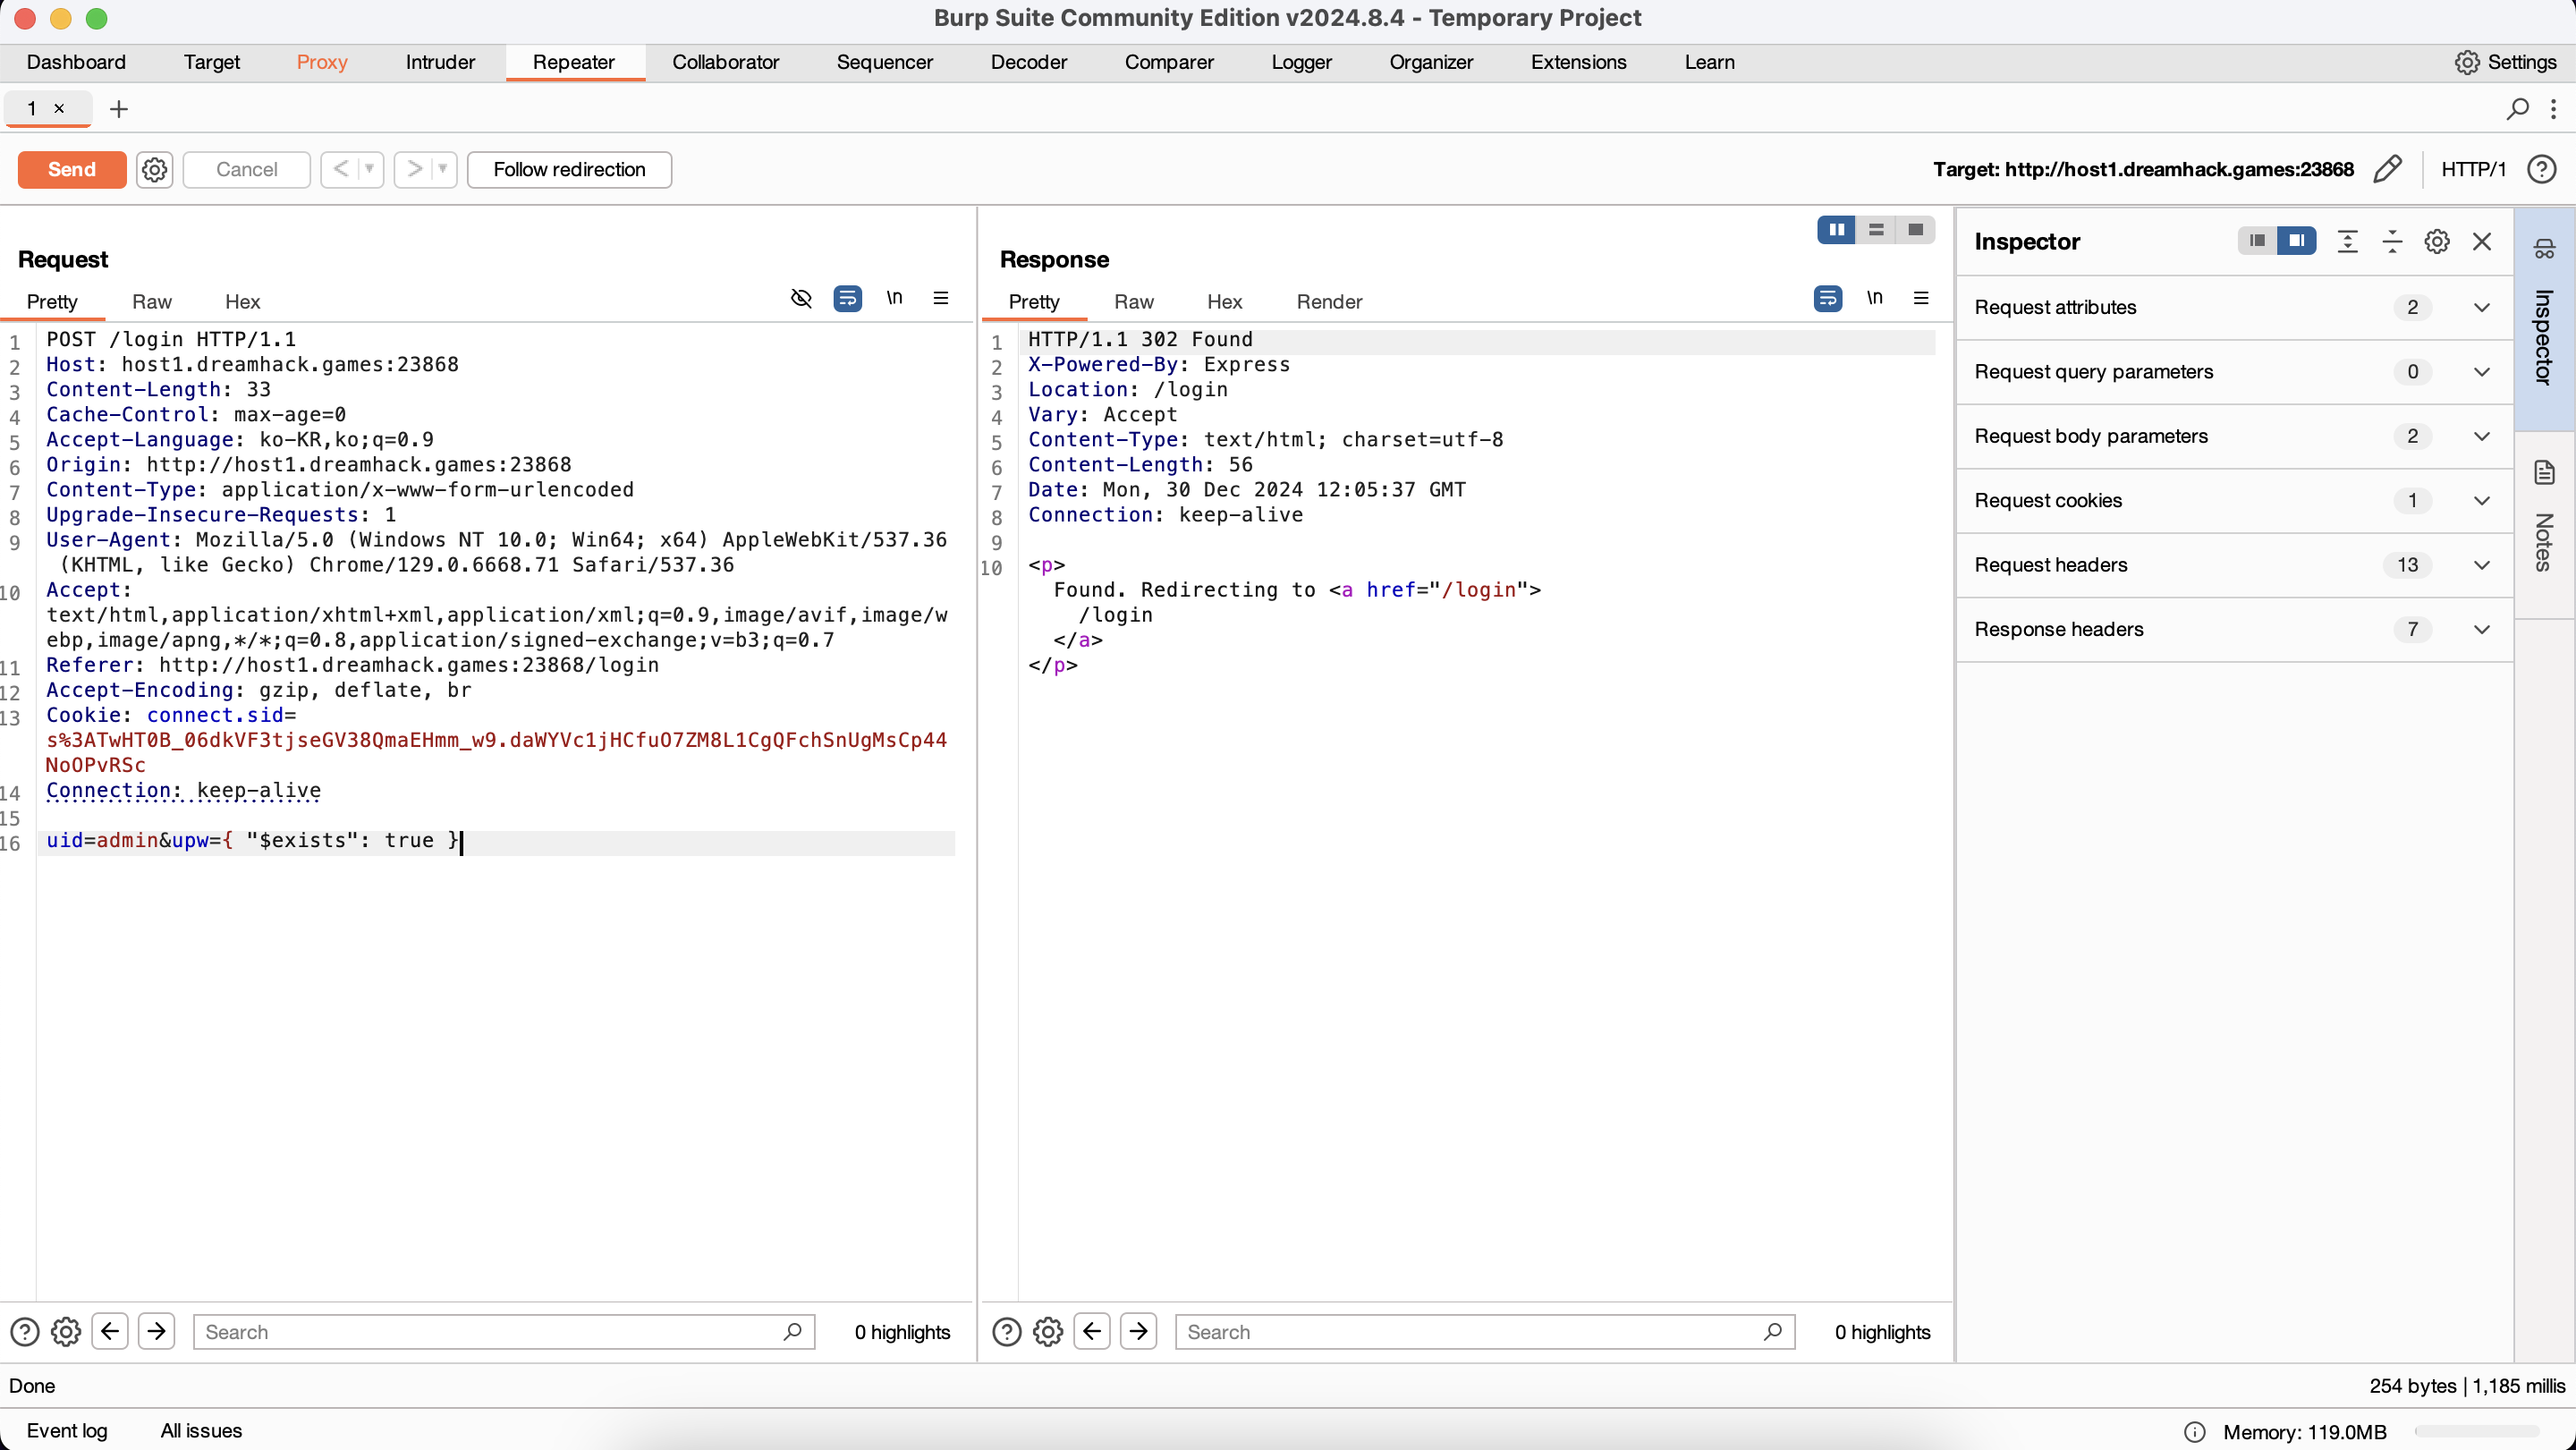Expand Request cookies section

pos(2481,500)
